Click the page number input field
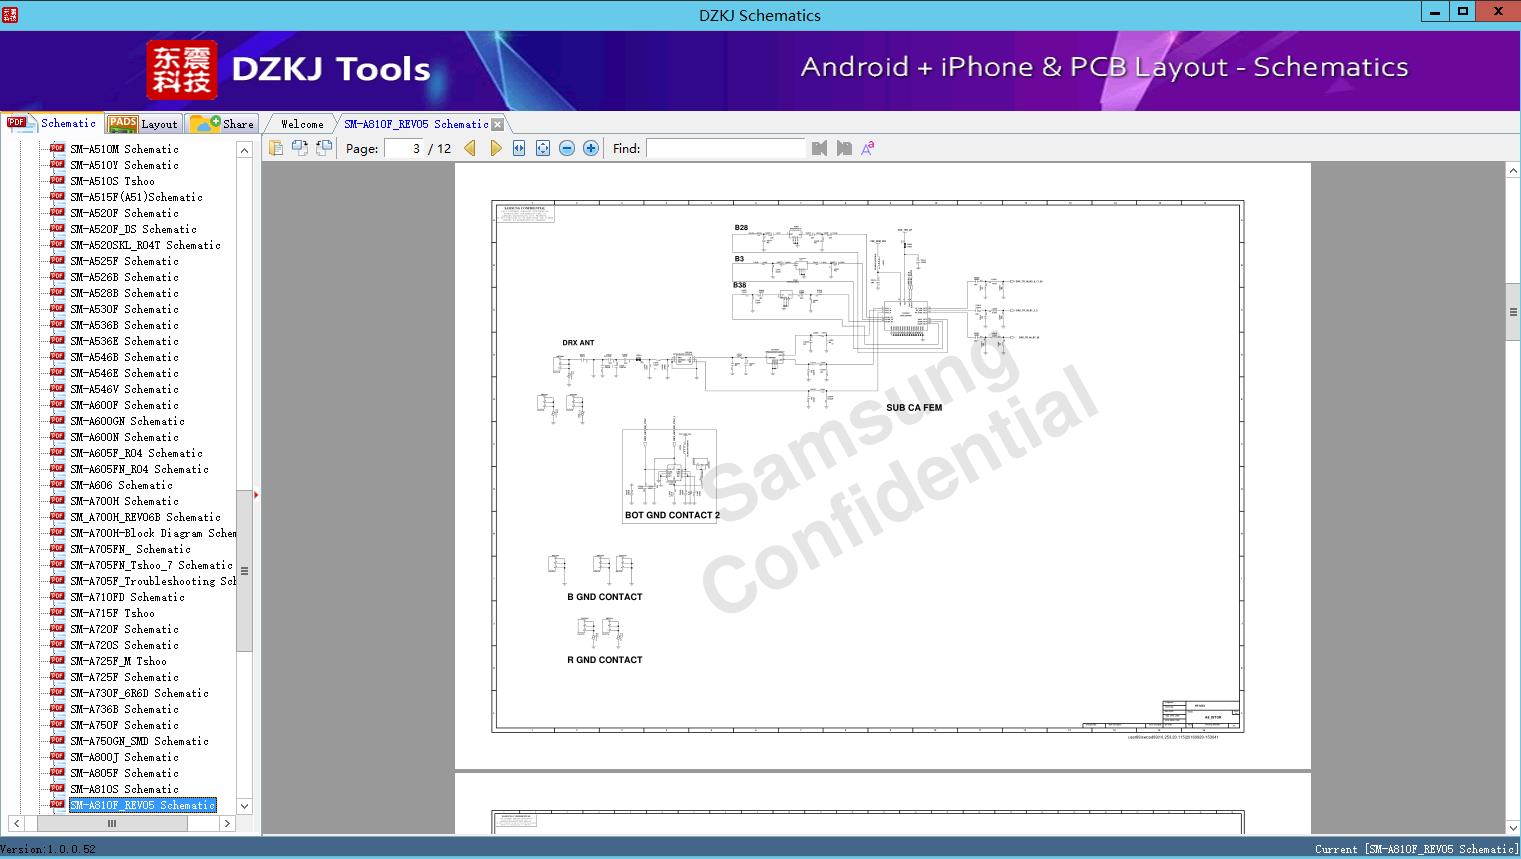Screen dimensions: 1521x859 point(403,148)
